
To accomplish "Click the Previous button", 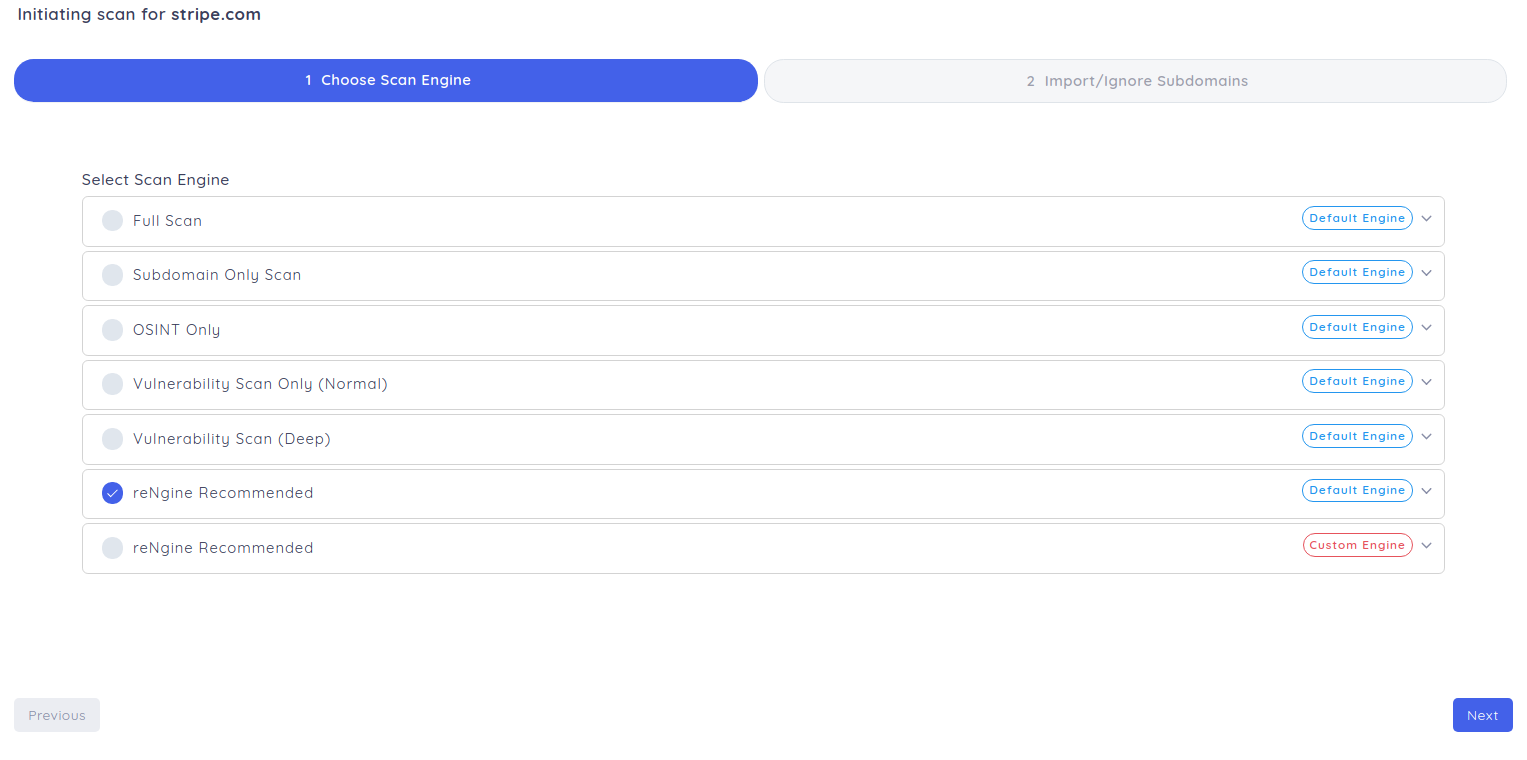I will (x=57, y=715).
